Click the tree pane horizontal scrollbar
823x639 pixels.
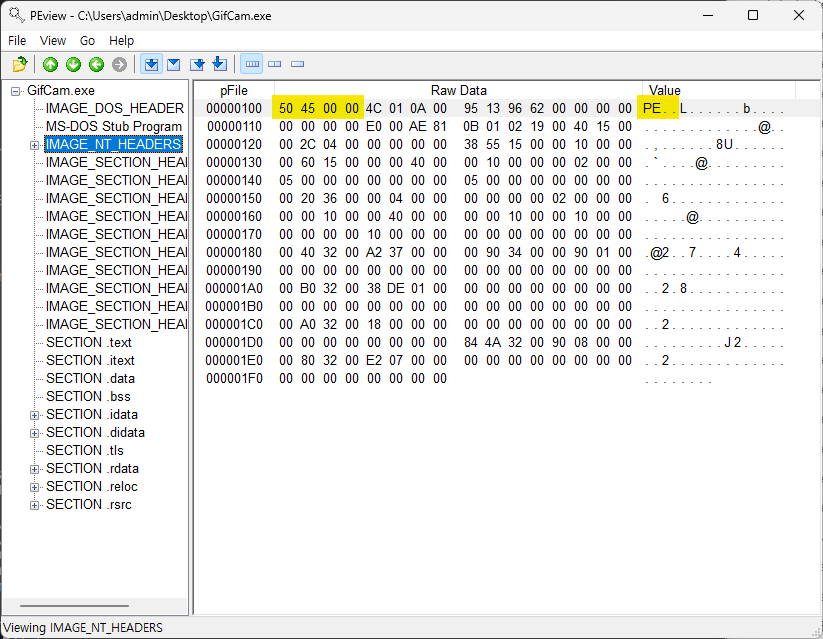pos(74,606)
